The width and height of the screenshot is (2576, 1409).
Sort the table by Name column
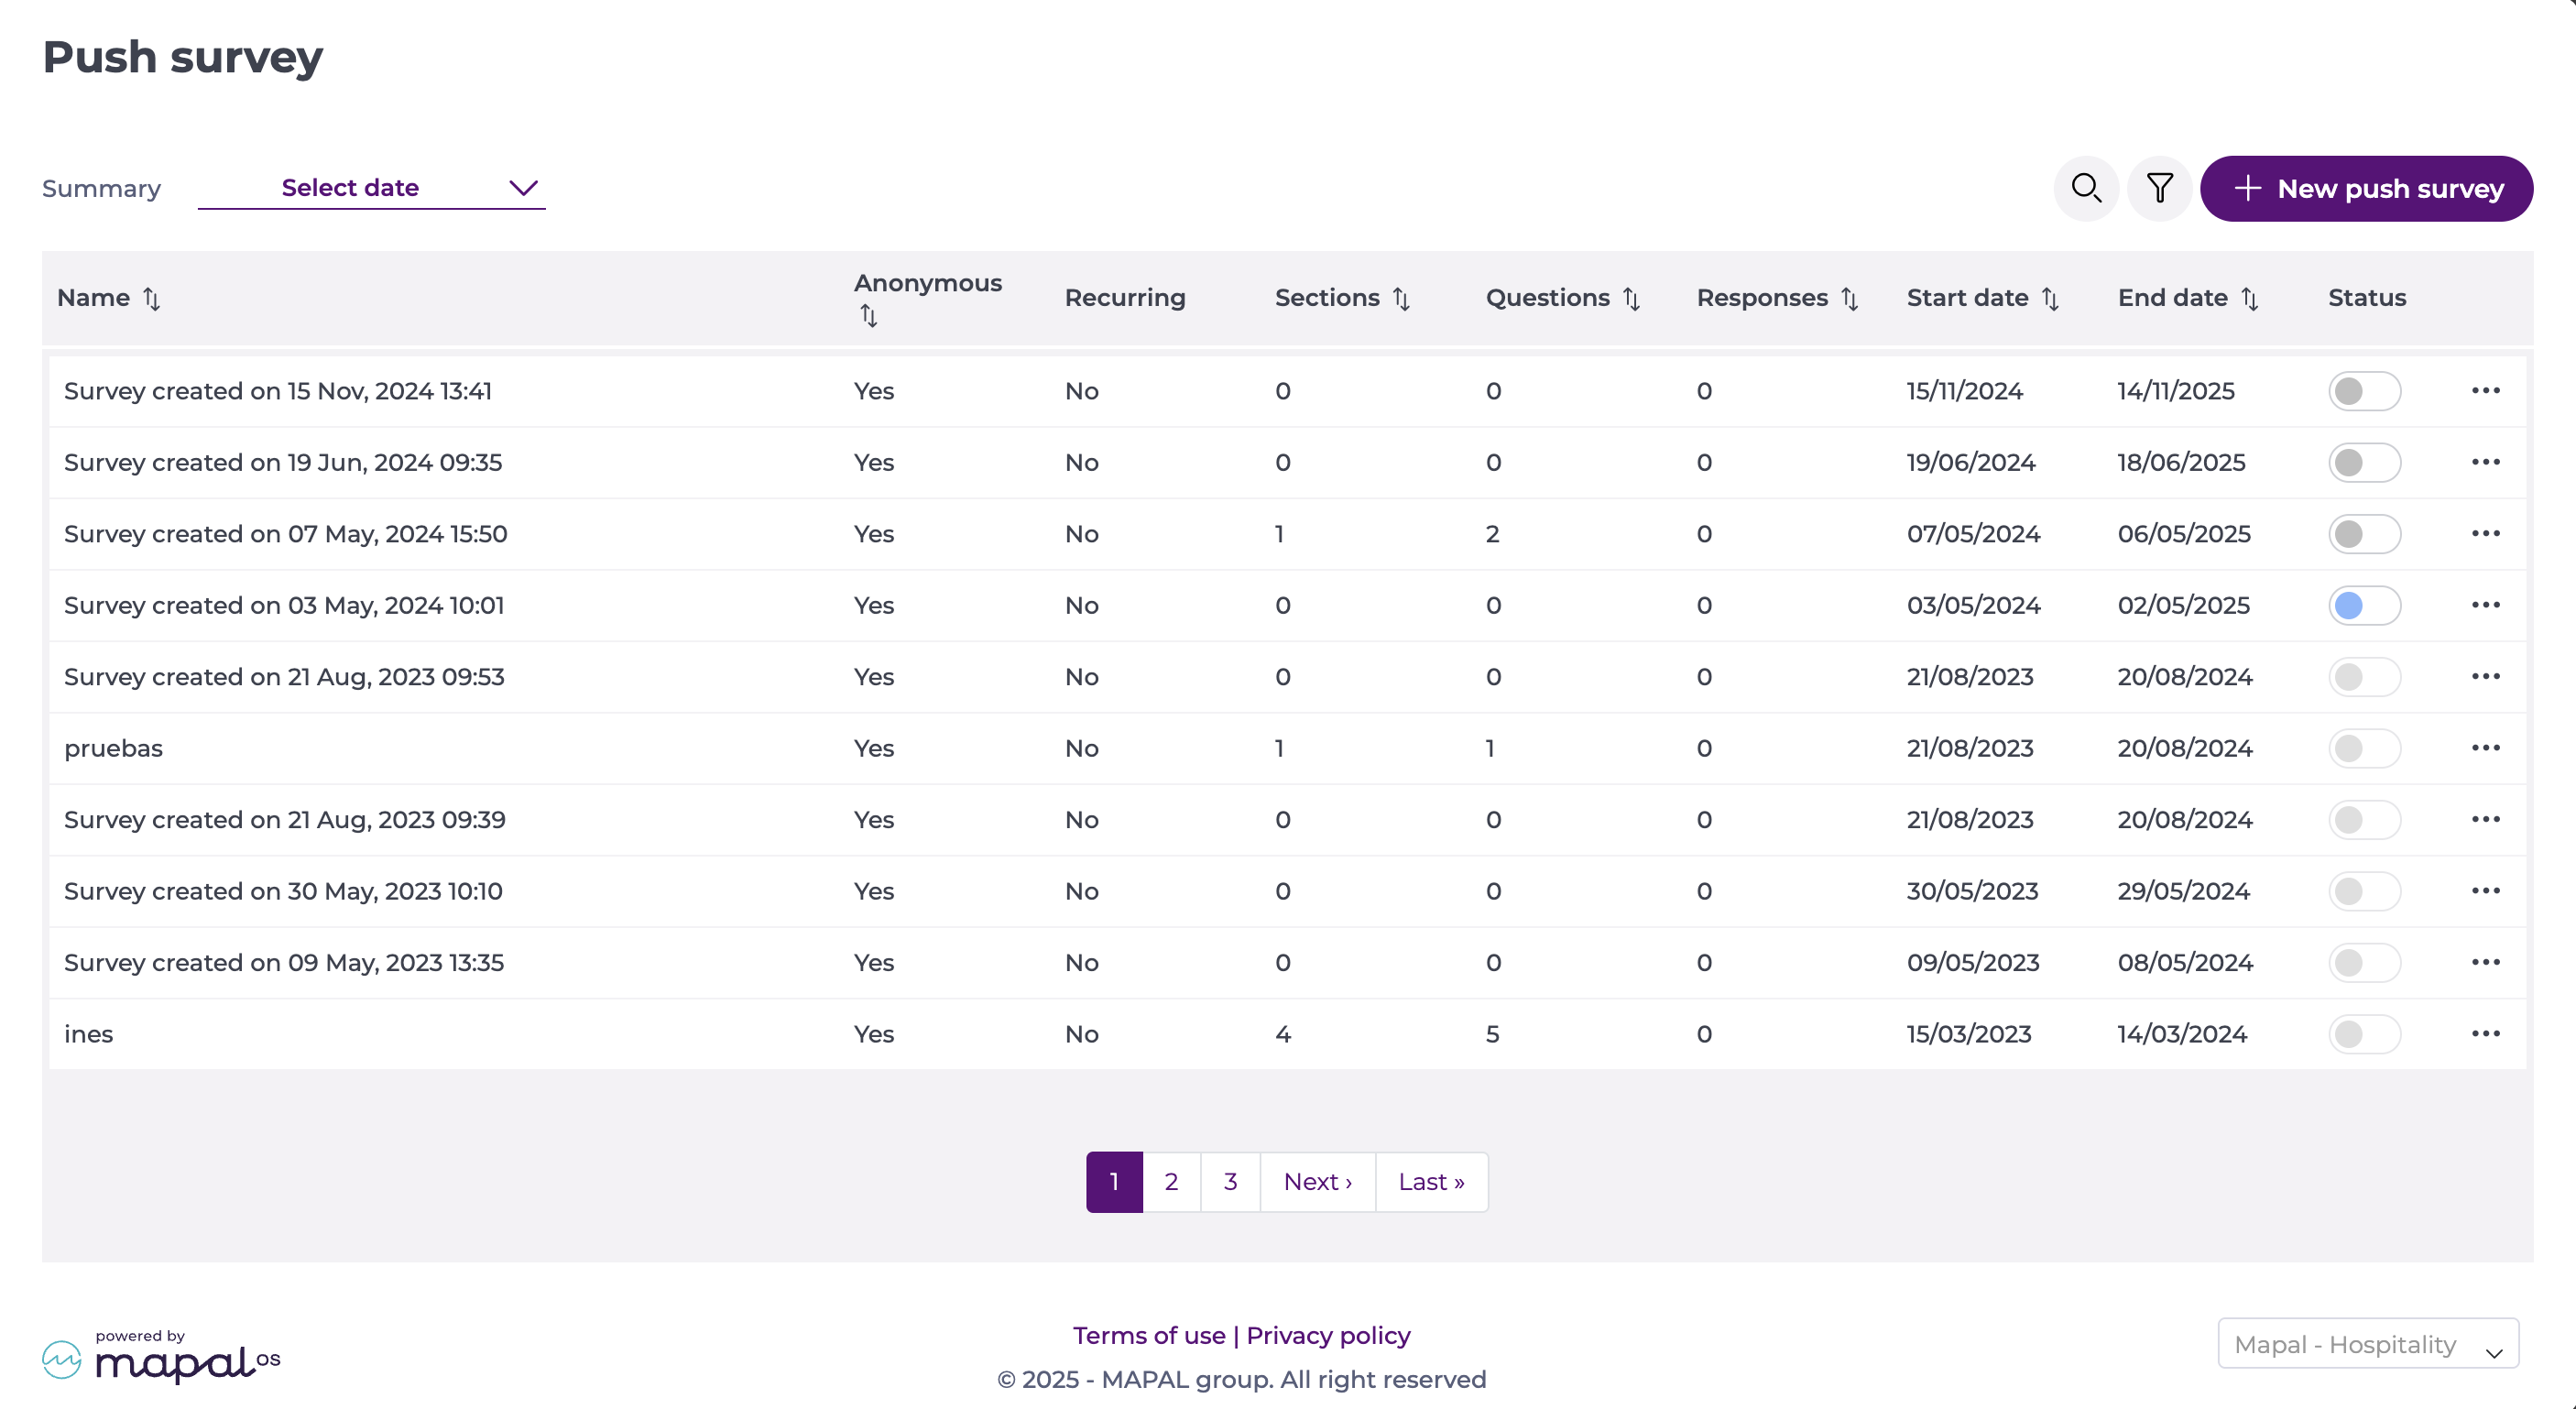click(x=151, y=297)
